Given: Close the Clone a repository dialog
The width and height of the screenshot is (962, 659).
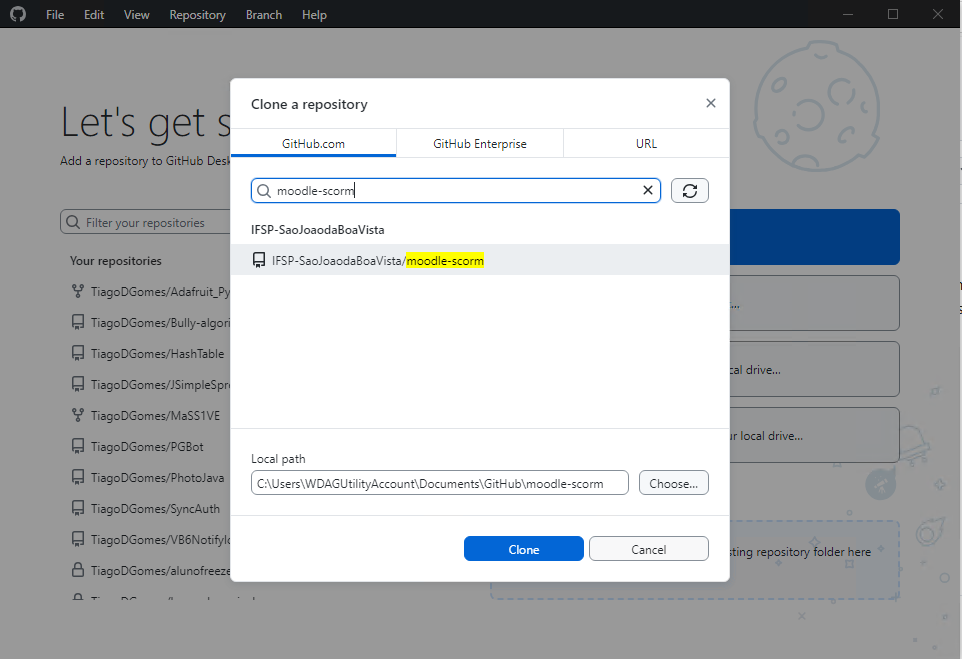Looking at the screenshot, I should pos(710,103).
